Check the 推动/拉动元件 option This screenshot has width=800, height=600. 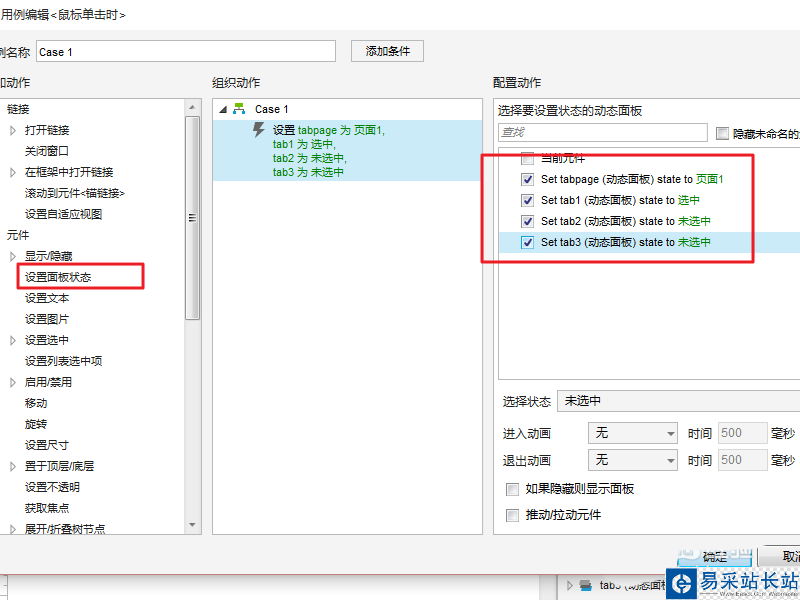coord(513,515)
